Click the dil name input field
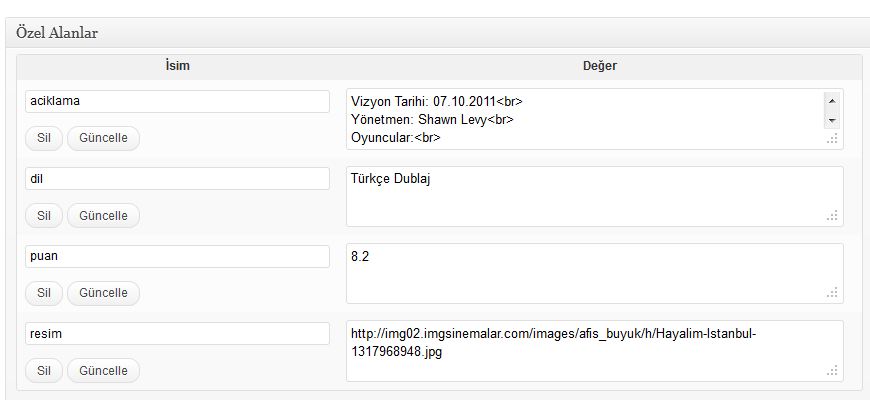Viewport: 870px width, 400px height. tap(177, 179)
